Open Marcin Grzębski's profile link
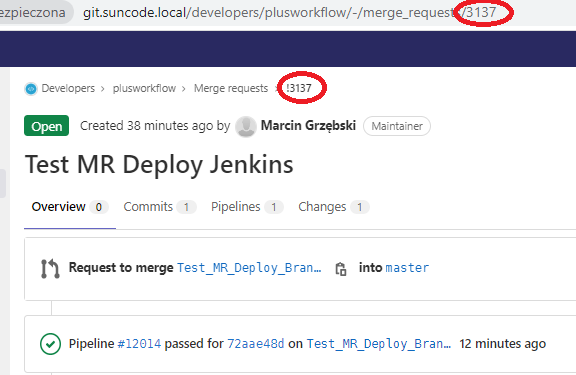 (308, 126)
